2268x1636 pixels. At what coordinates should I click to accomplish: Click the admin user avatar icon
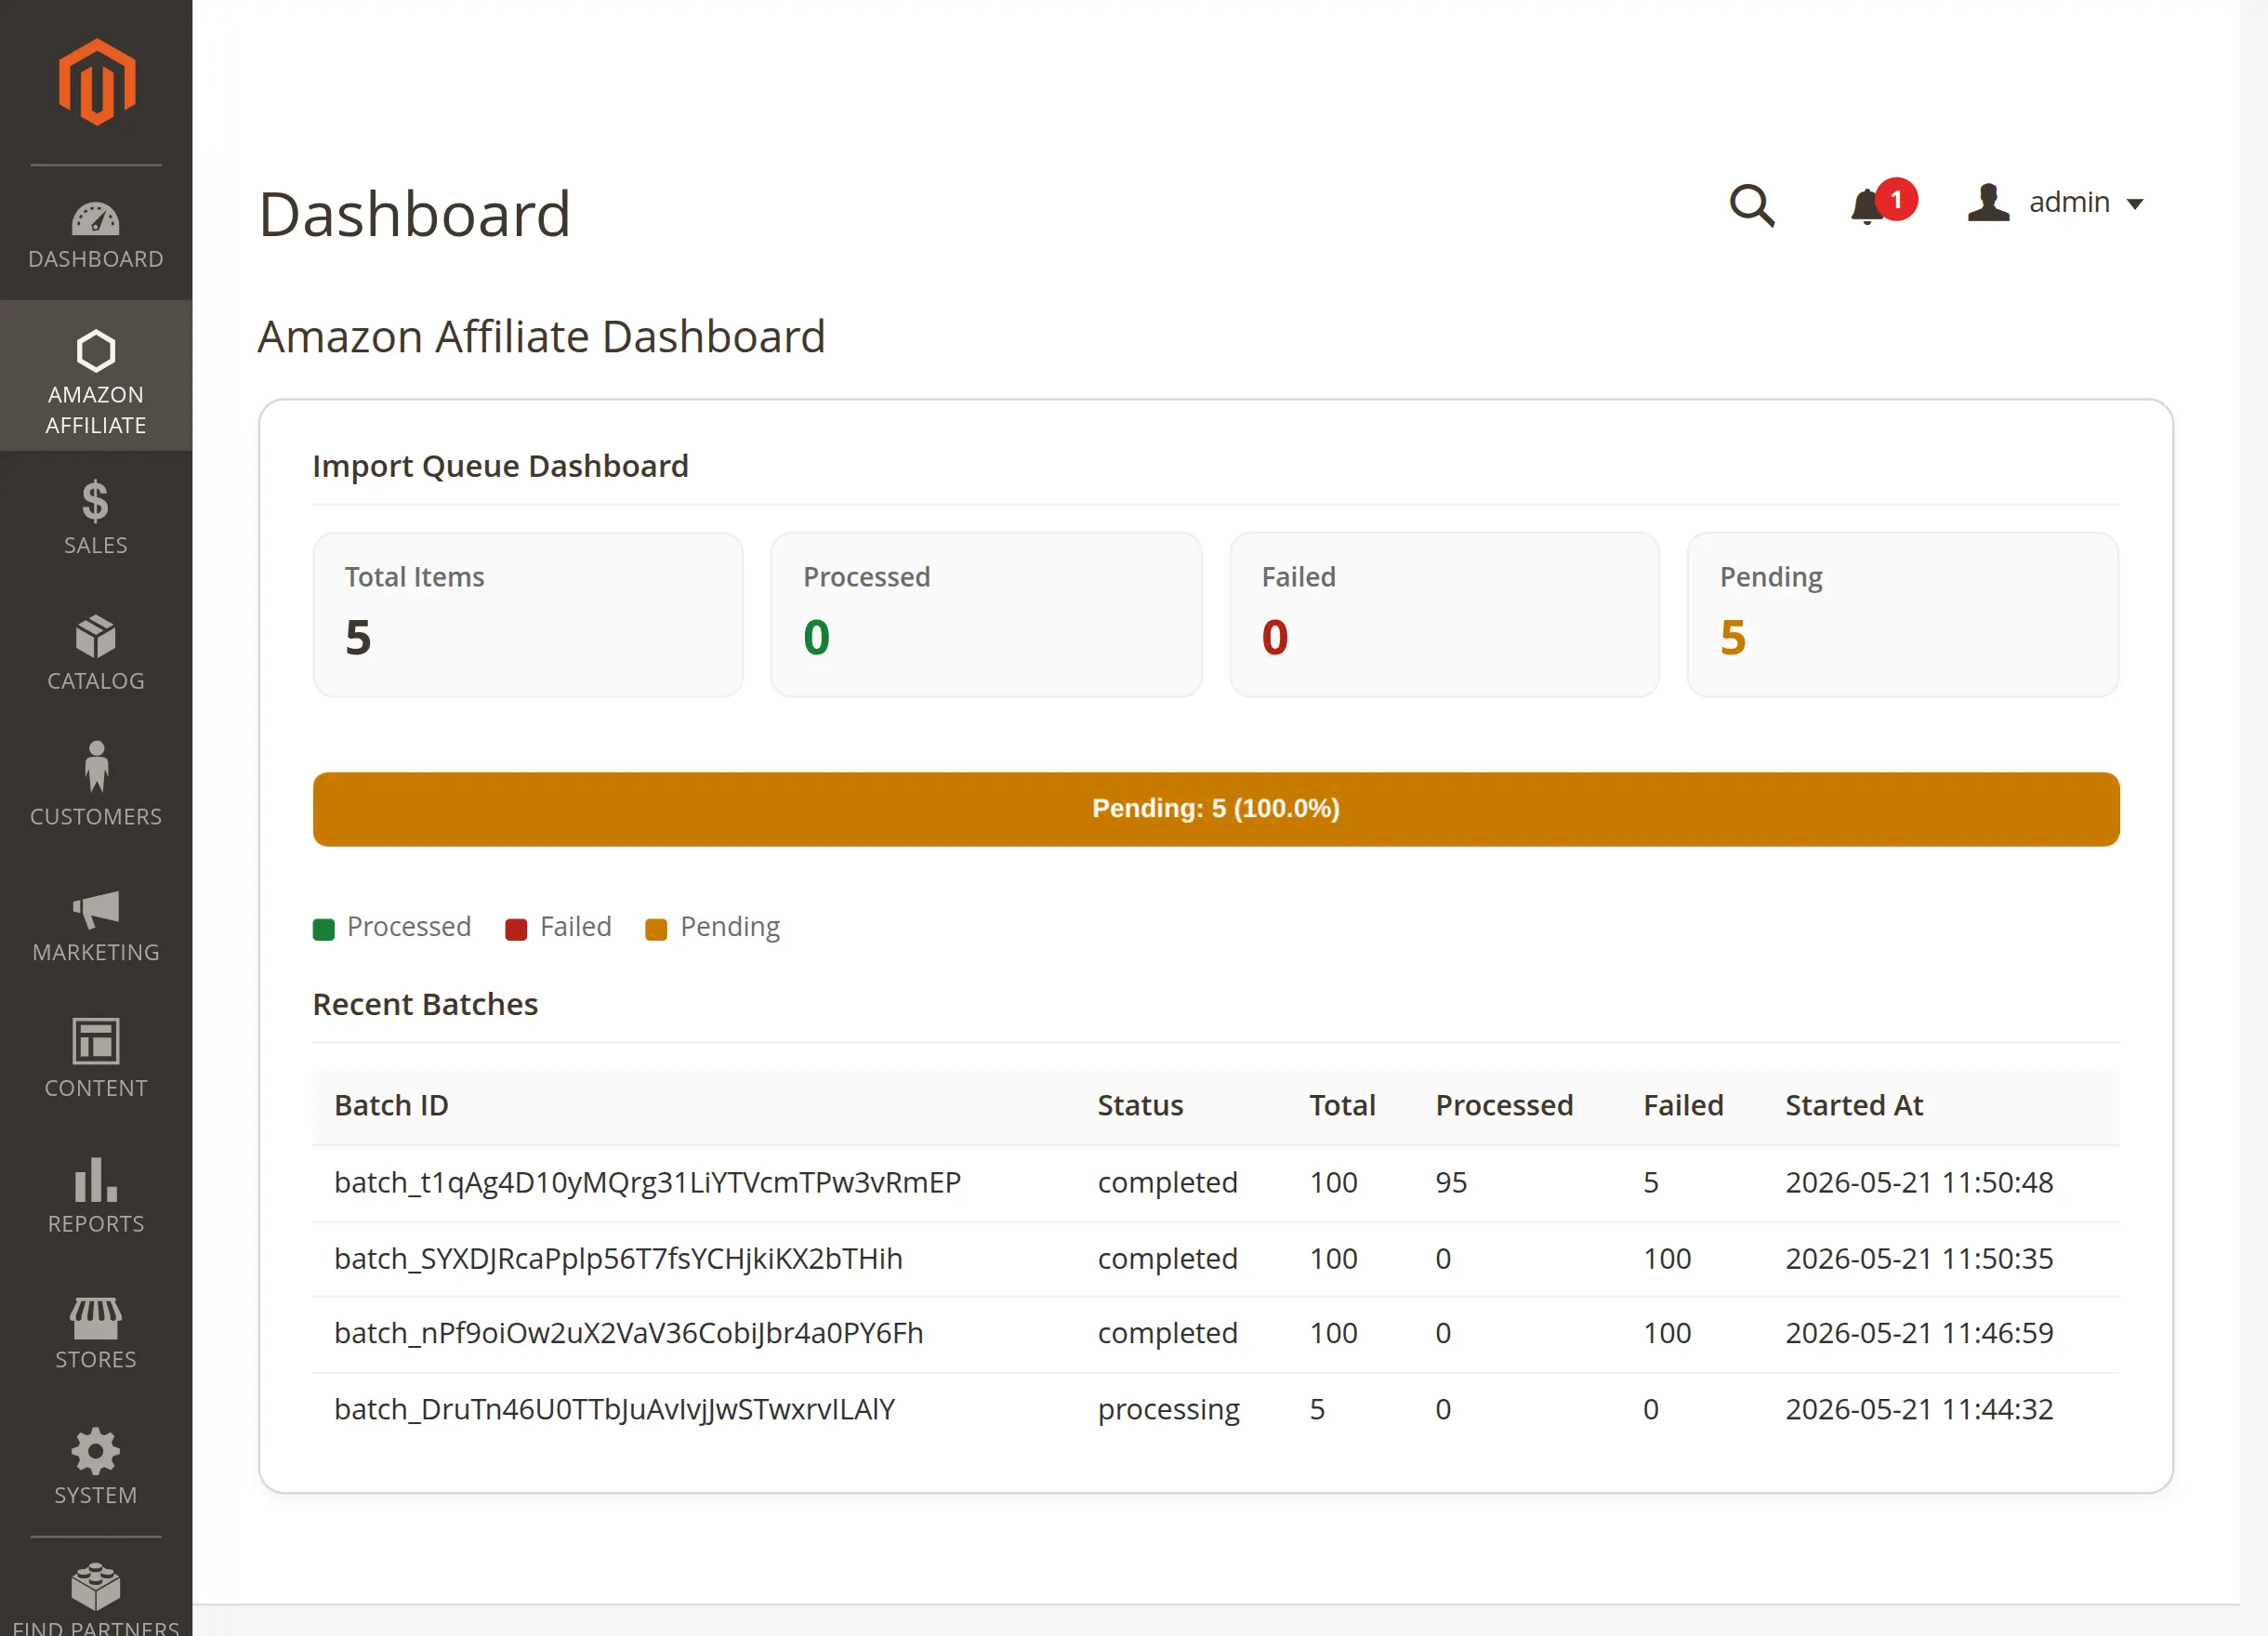tap(1988, 203)
